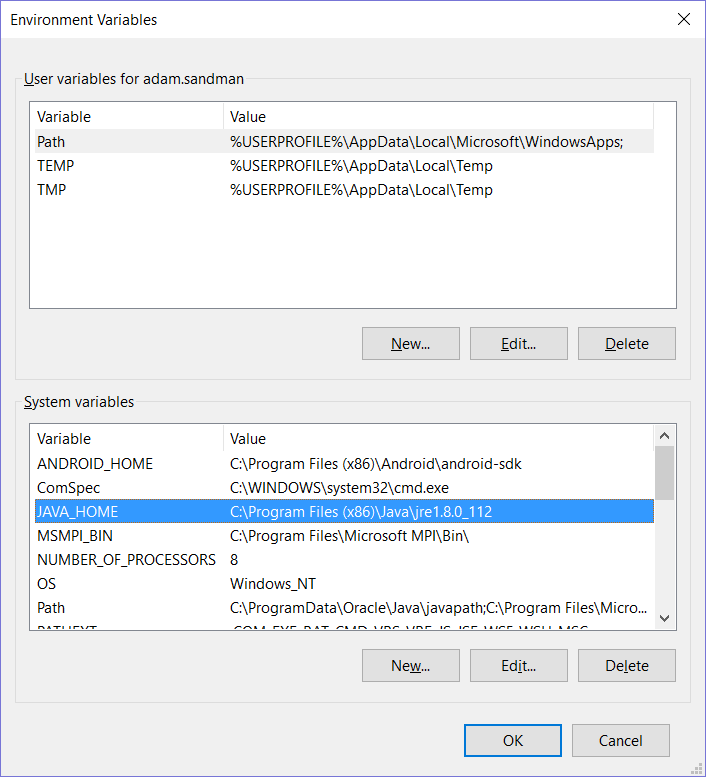706x777 pixels.
Task: Select the TEMP user variable
Action: click(340, 166)
